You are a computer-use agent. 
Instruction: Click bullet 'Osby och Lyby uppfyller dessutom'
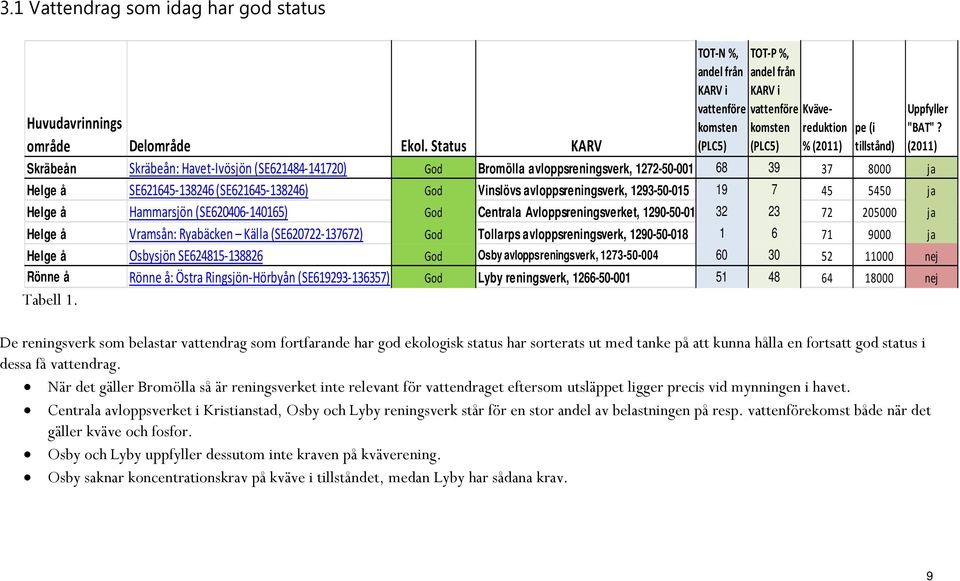pos(244,454)
